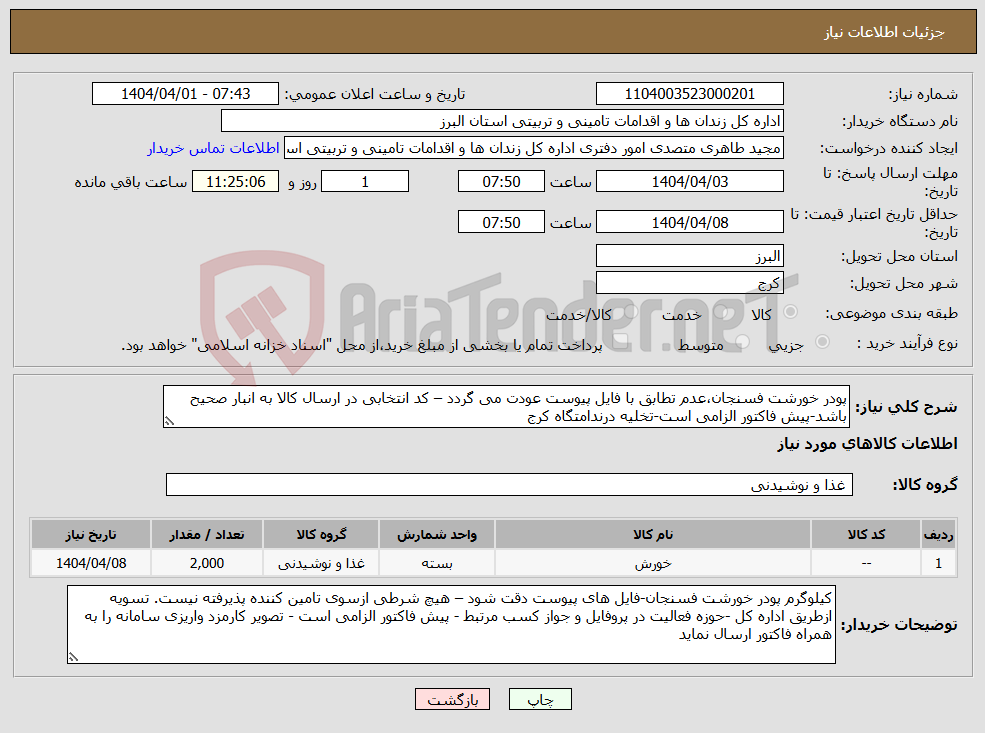The image size is (985, 733).
Task: Click the گروه کالا column header
Action: [x=321, y=535]
